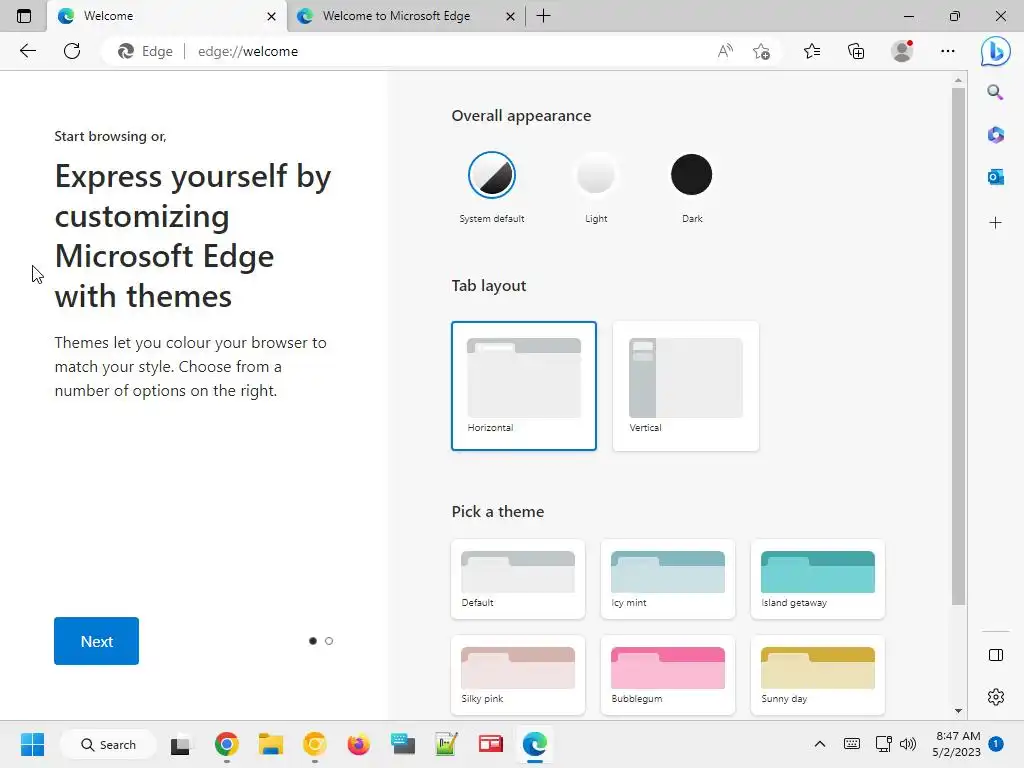Select System default appearance
Image resolution: width=1024 pixels, height=768 pixels.
point(492,175)
